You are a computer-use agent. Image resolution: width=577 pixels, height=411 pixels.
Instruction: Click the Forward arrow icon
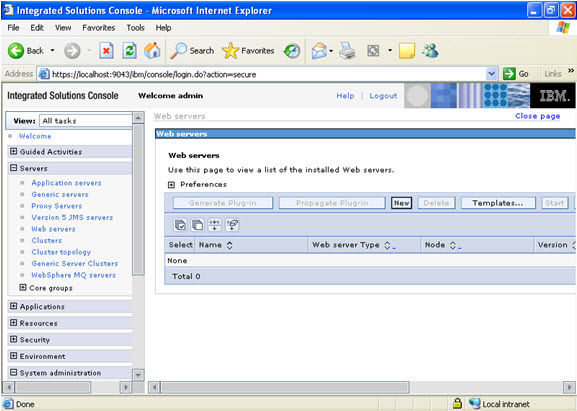pyautogui.click(x=72, y=51)
